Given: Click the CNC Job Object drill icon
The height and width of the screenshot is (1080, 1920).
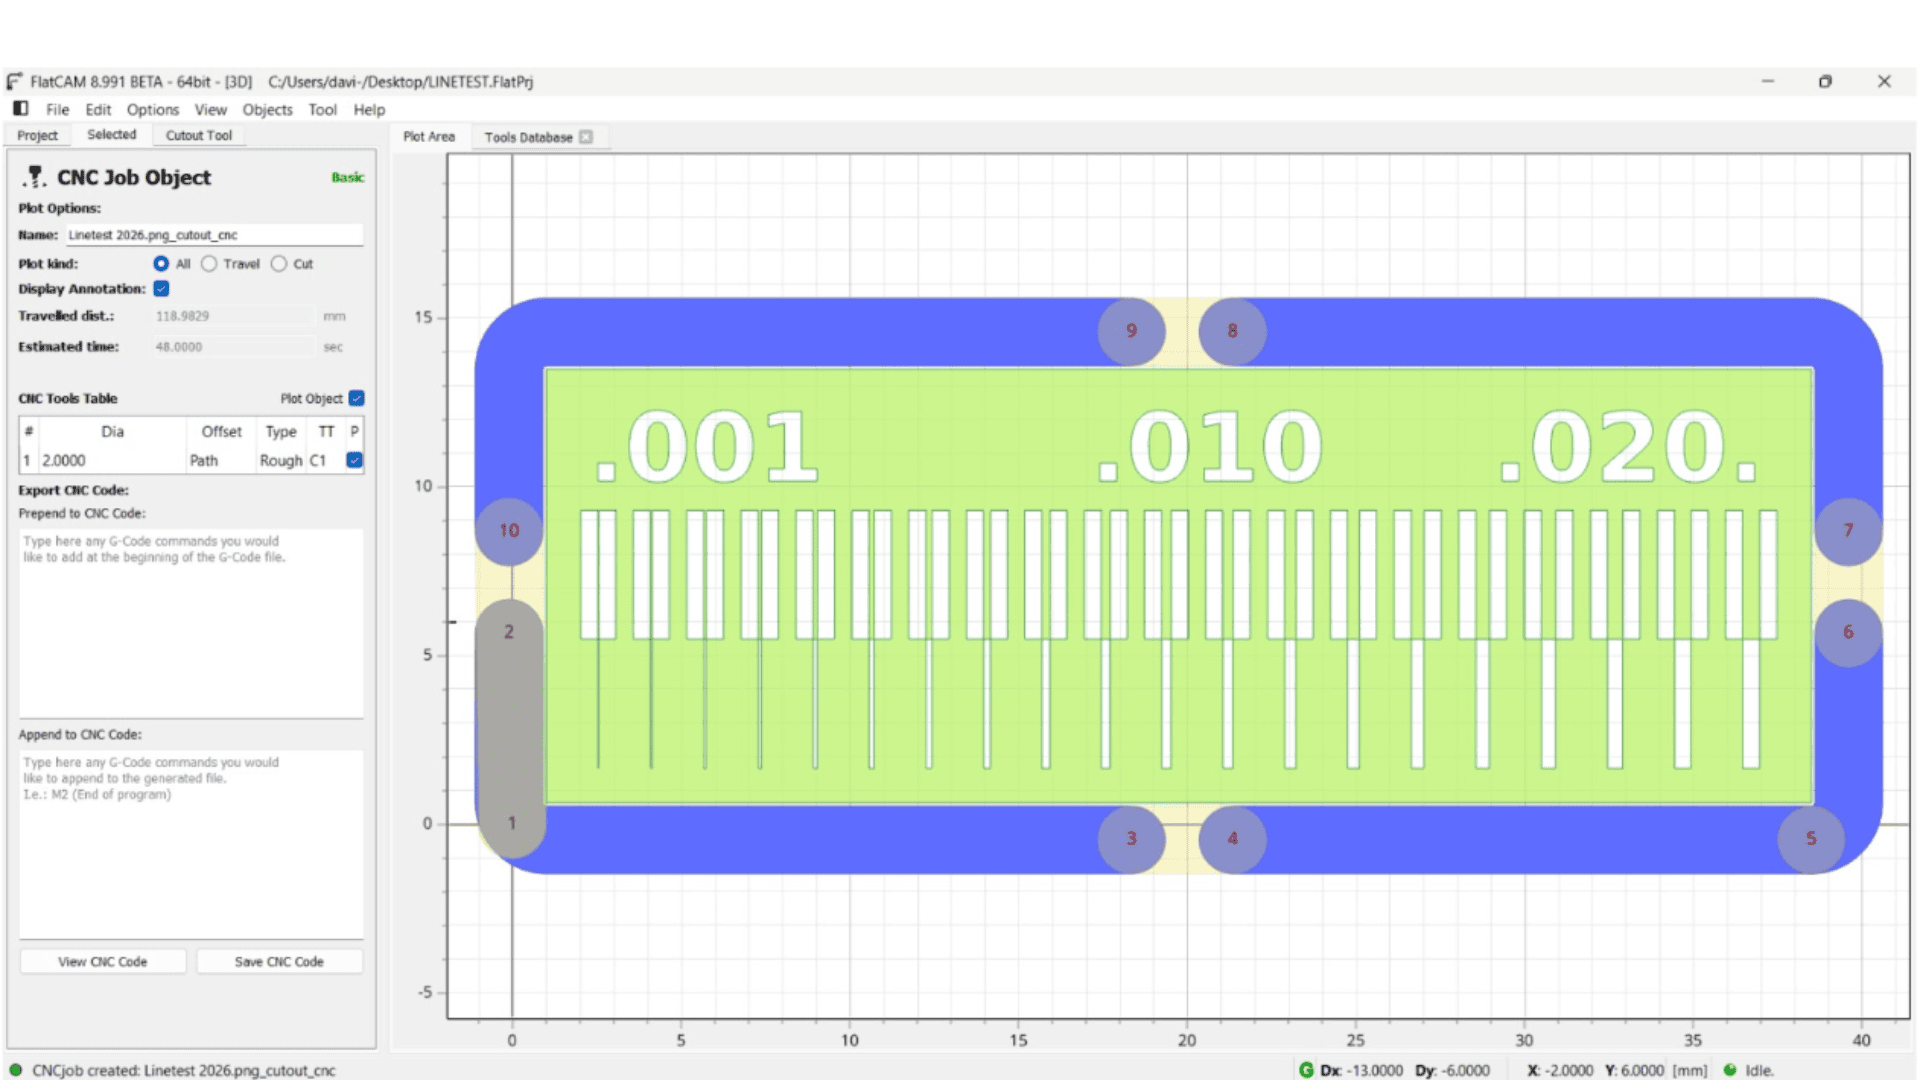Looking at the screenshot, I should pyautogui.click(x=34, y=177).
